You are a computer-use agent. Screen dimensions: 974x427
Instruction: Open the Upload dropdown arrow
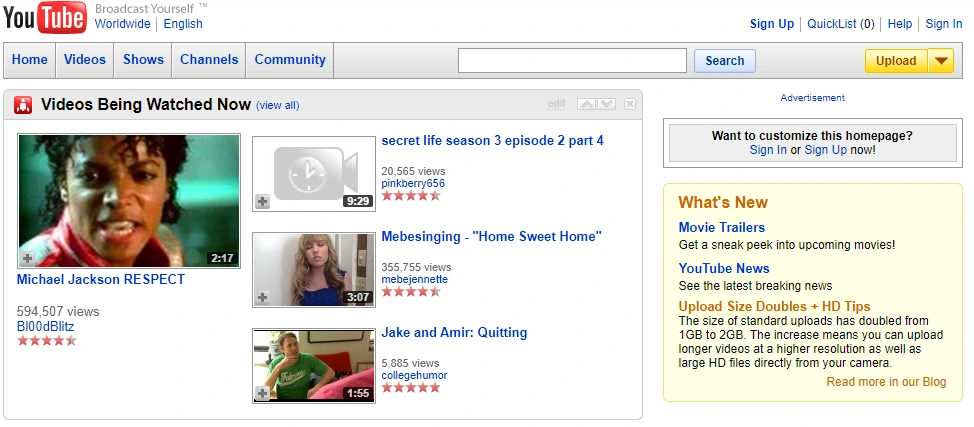tap(941, 61)
